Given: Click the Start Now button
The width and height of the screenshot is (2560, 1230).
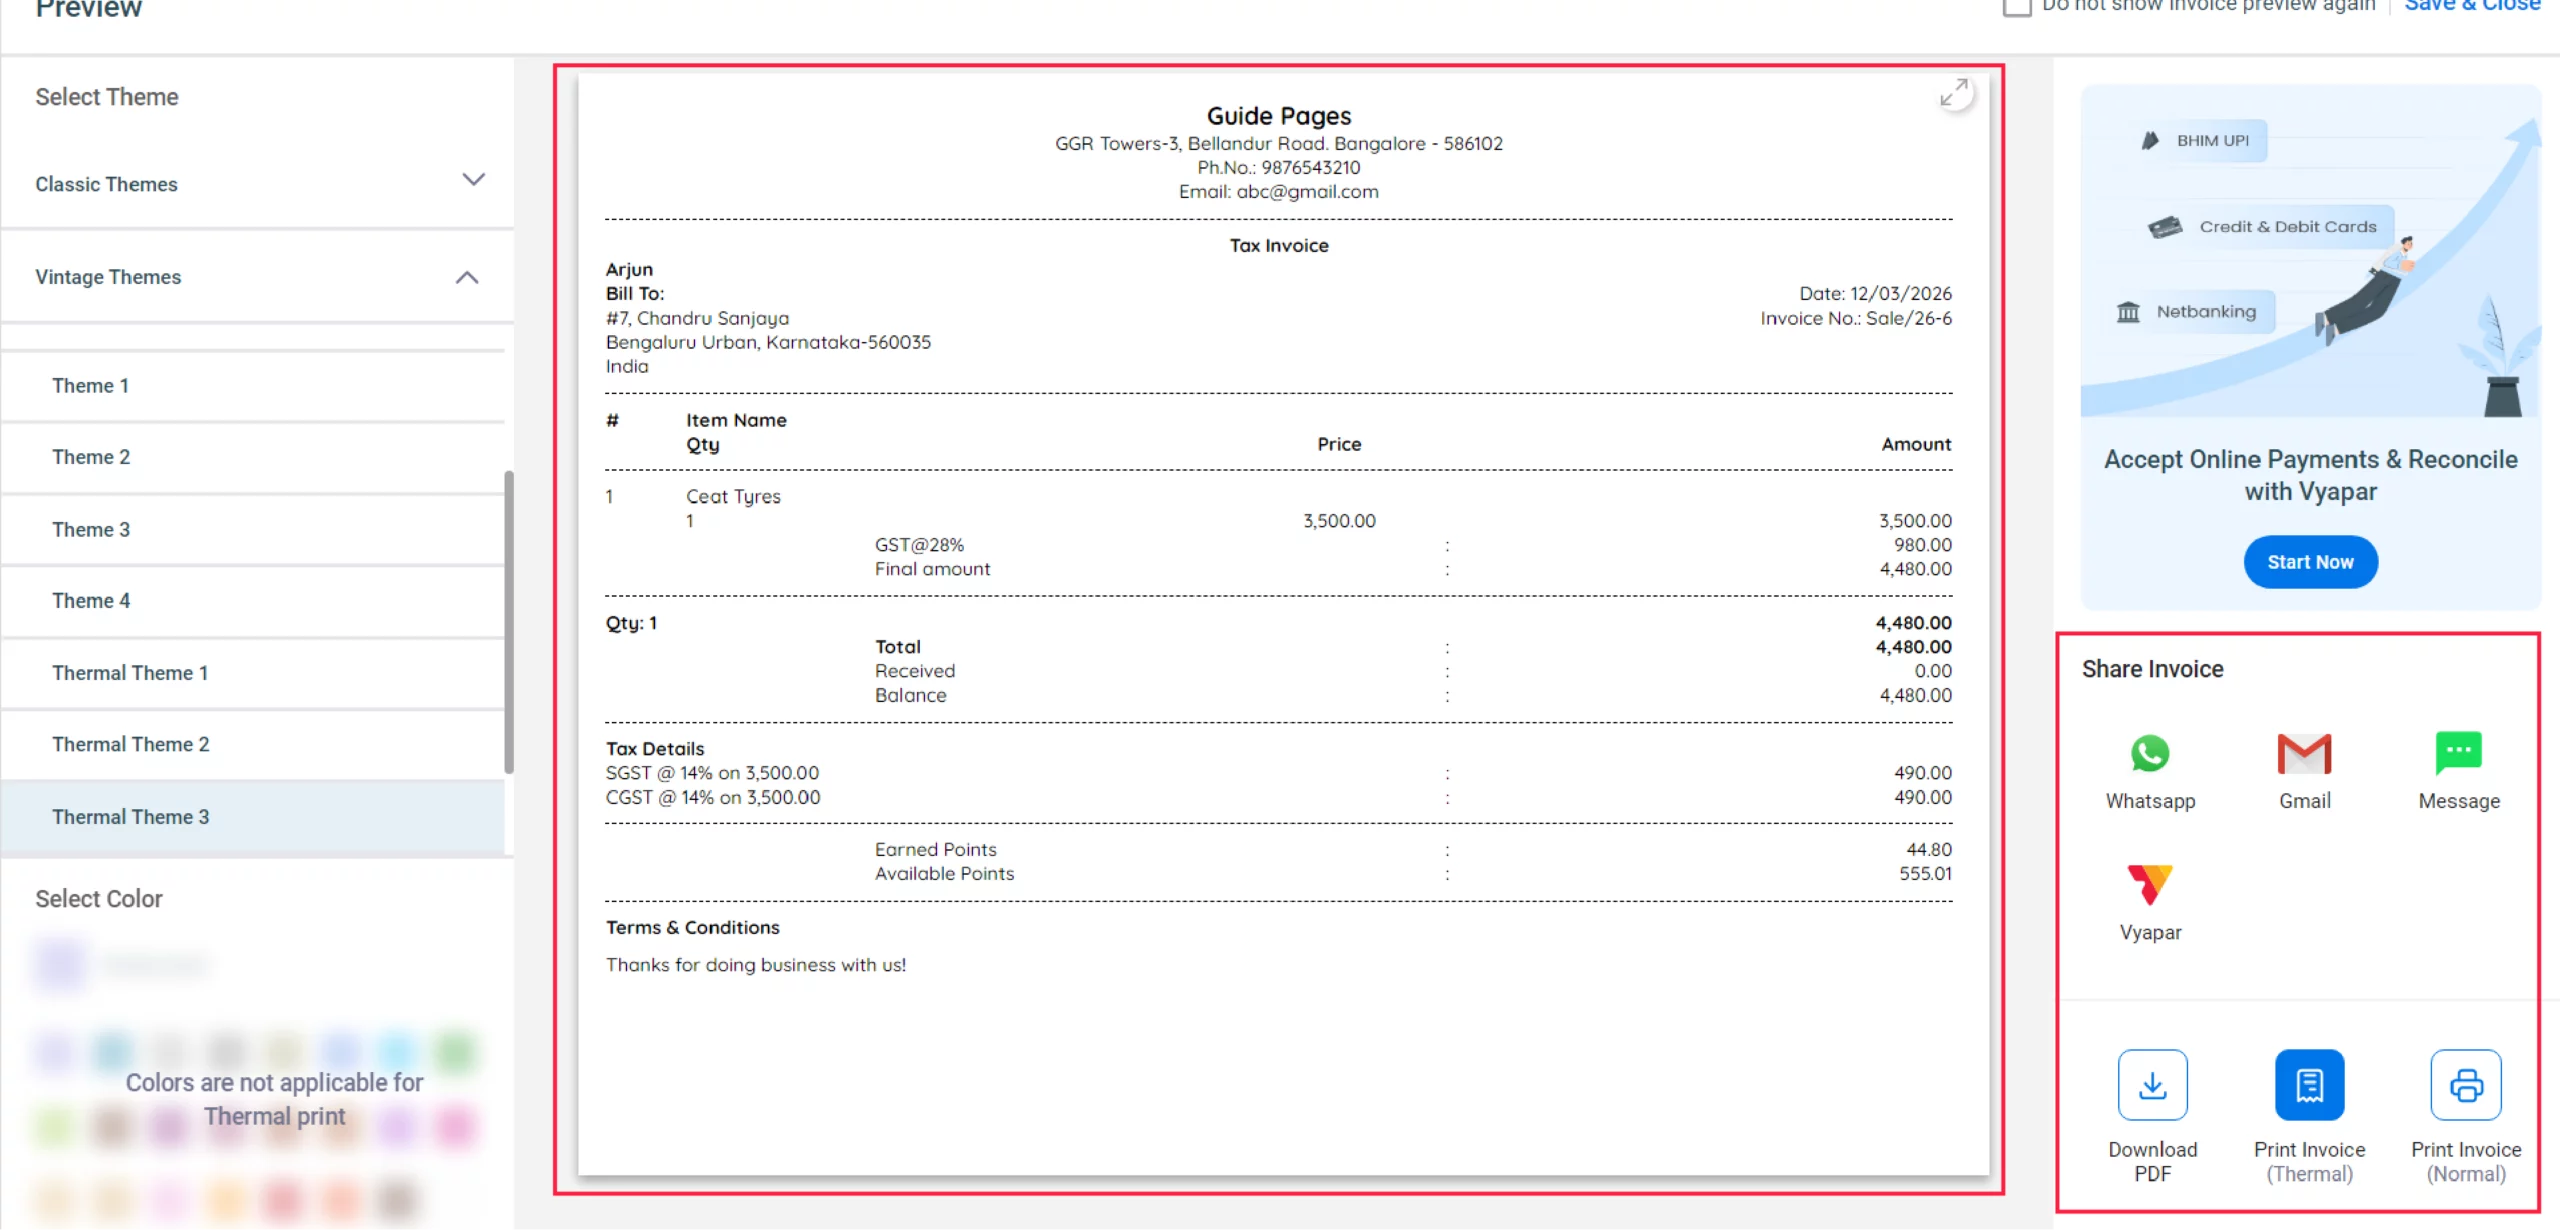Looking at the screenshot, I should coord(2310,562).
